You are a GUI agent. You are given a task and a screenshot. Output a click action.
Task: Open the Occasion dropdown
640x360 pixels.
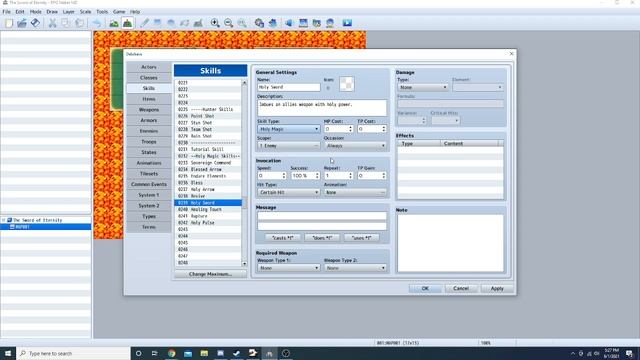coord(355,146)
